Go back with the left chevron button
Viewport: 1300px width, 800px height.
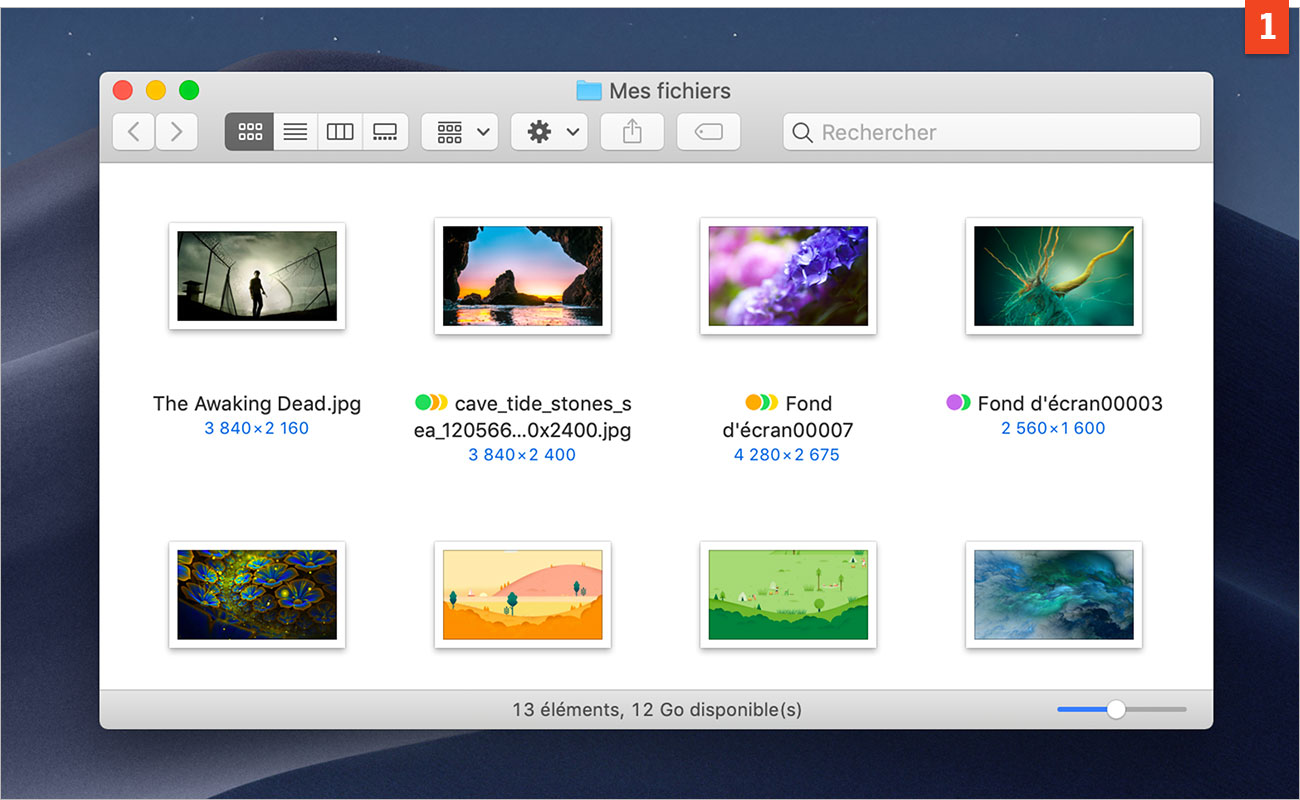[133, 132]
